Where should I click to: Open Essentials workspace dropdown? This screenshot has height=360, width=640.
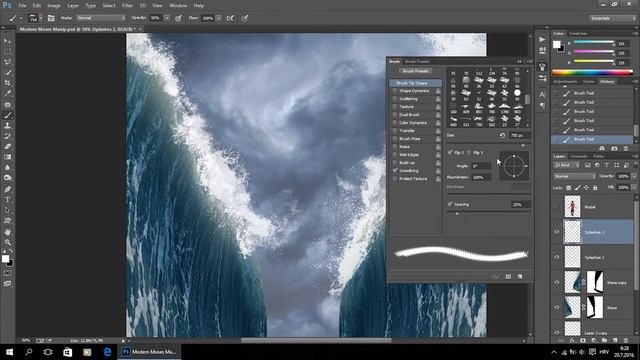(x=612, y=18)
